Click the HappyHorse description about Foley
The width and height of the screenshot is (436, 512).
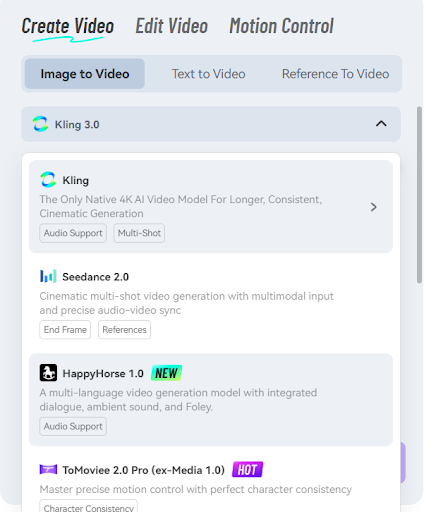(178, 400)
